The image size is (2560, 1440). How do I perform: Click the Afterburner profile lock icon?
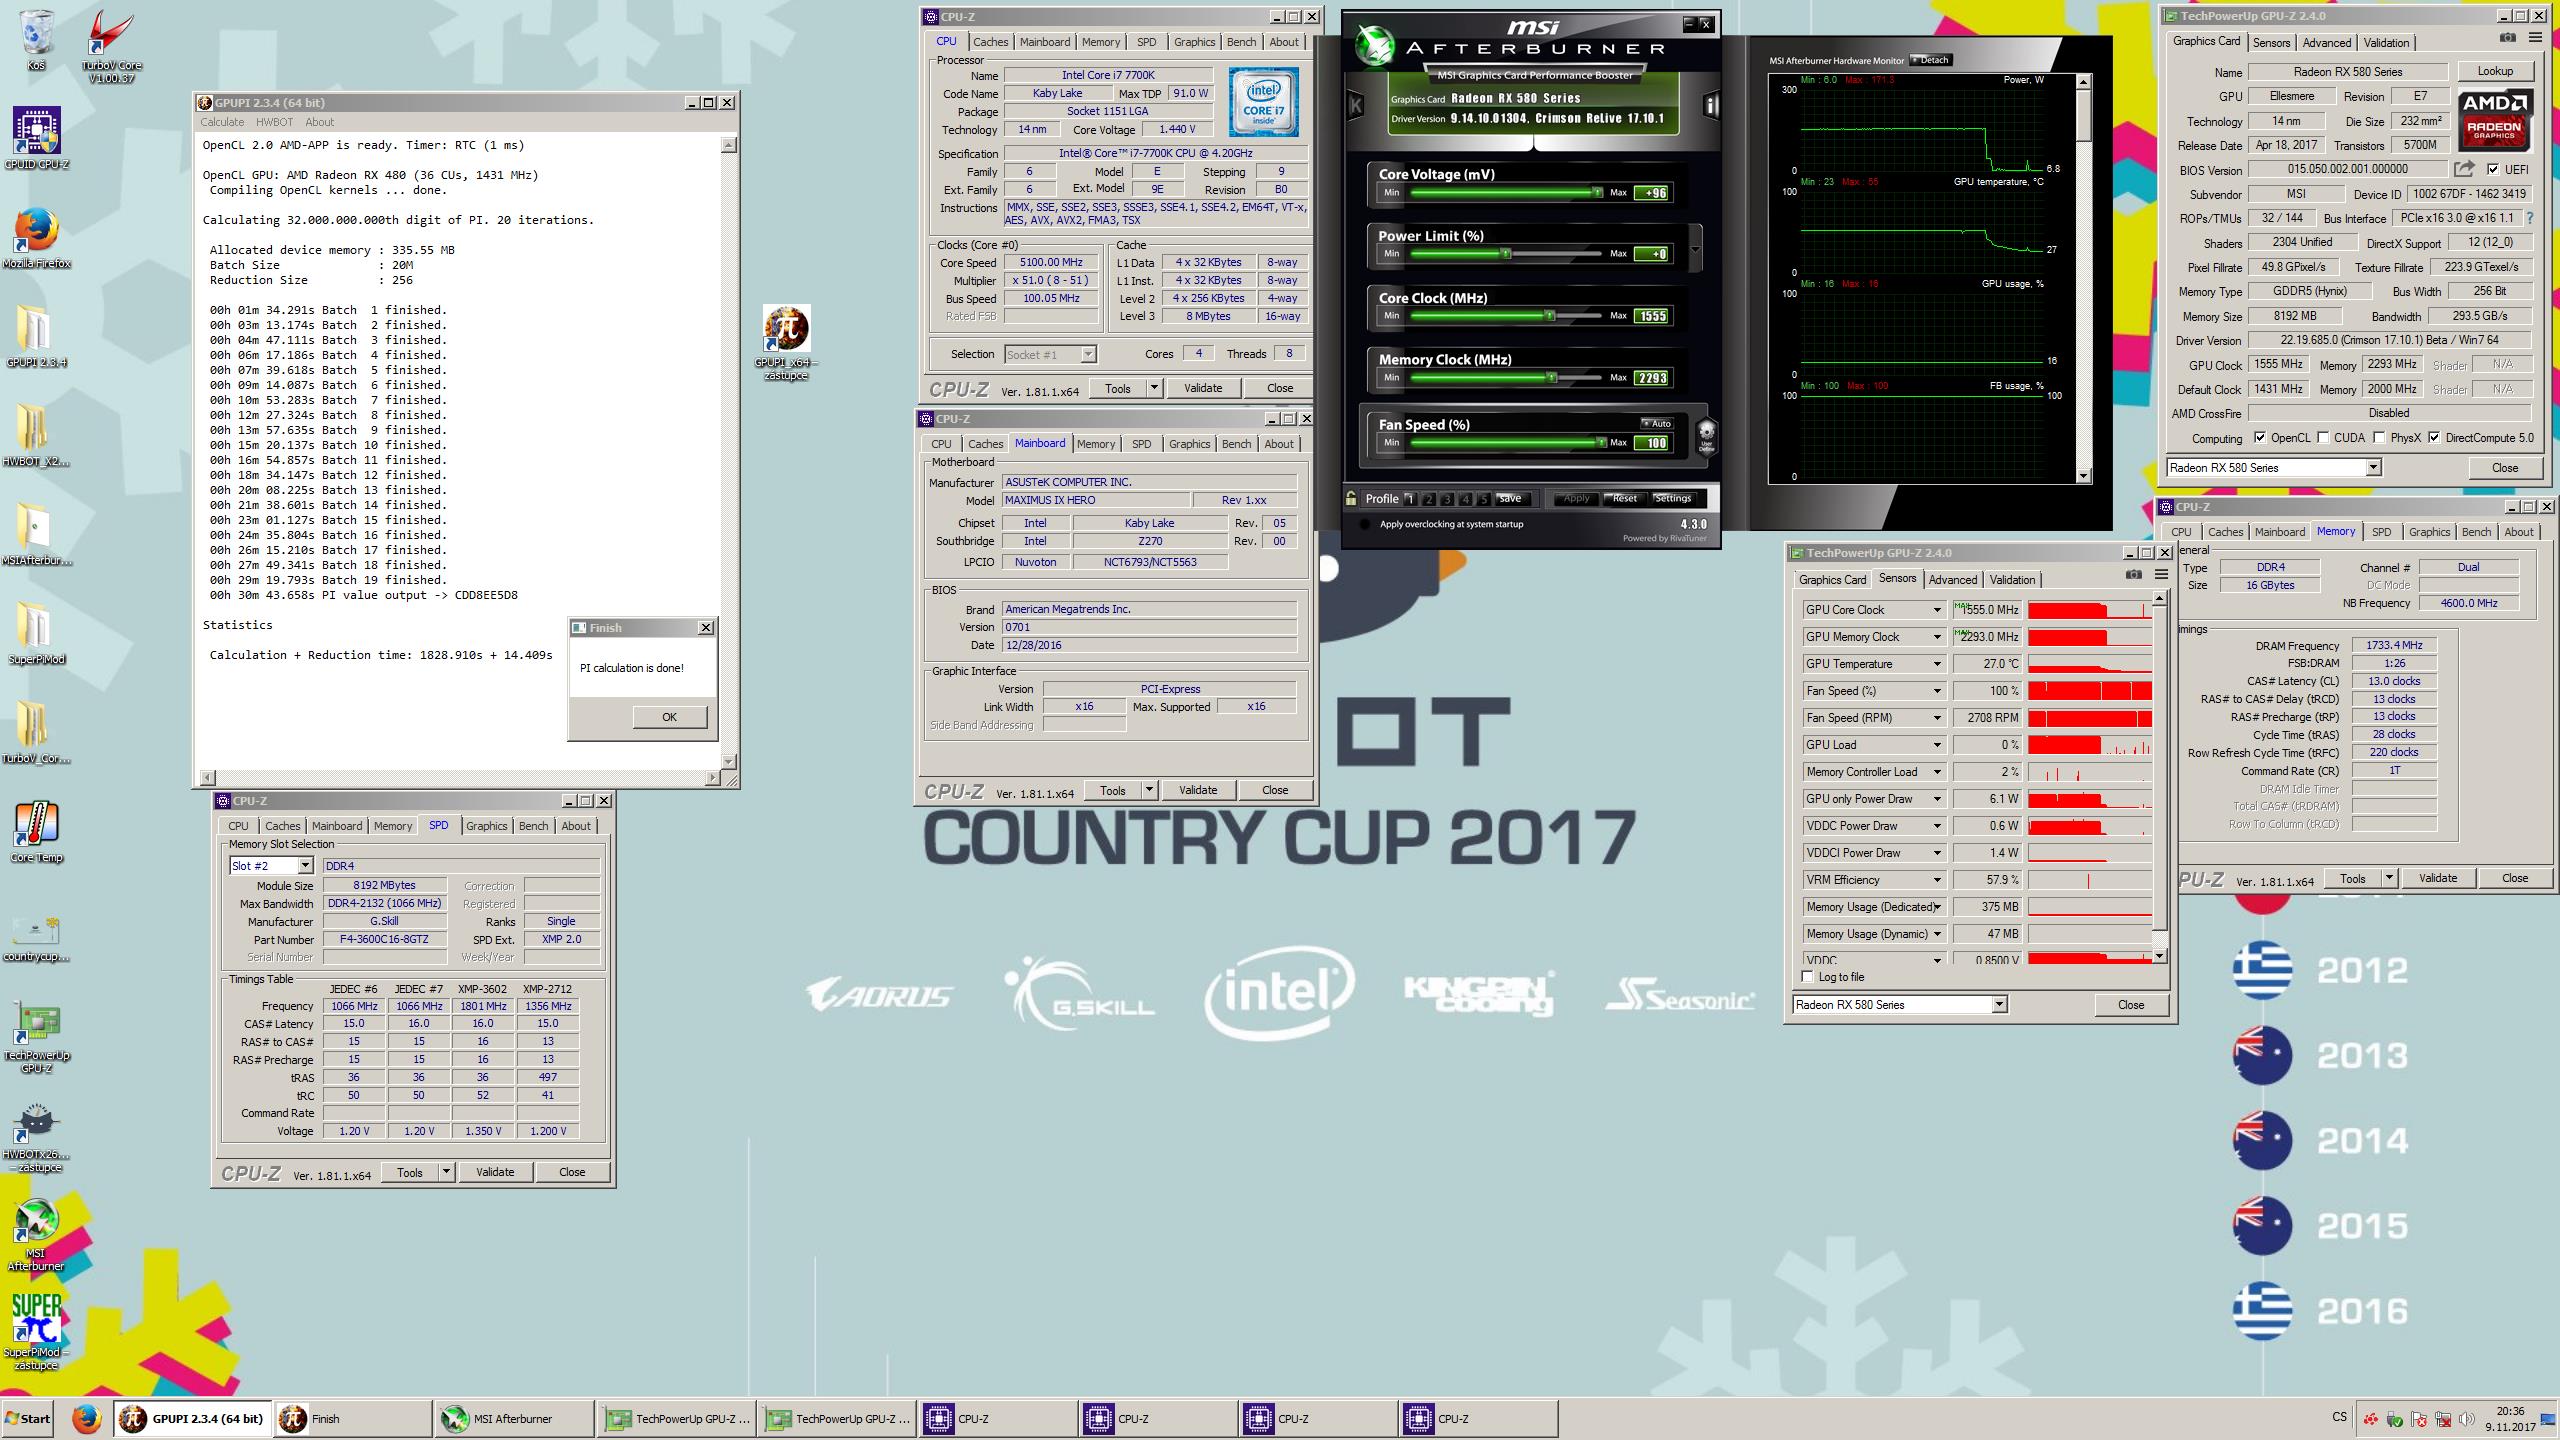pos(1351,498)
